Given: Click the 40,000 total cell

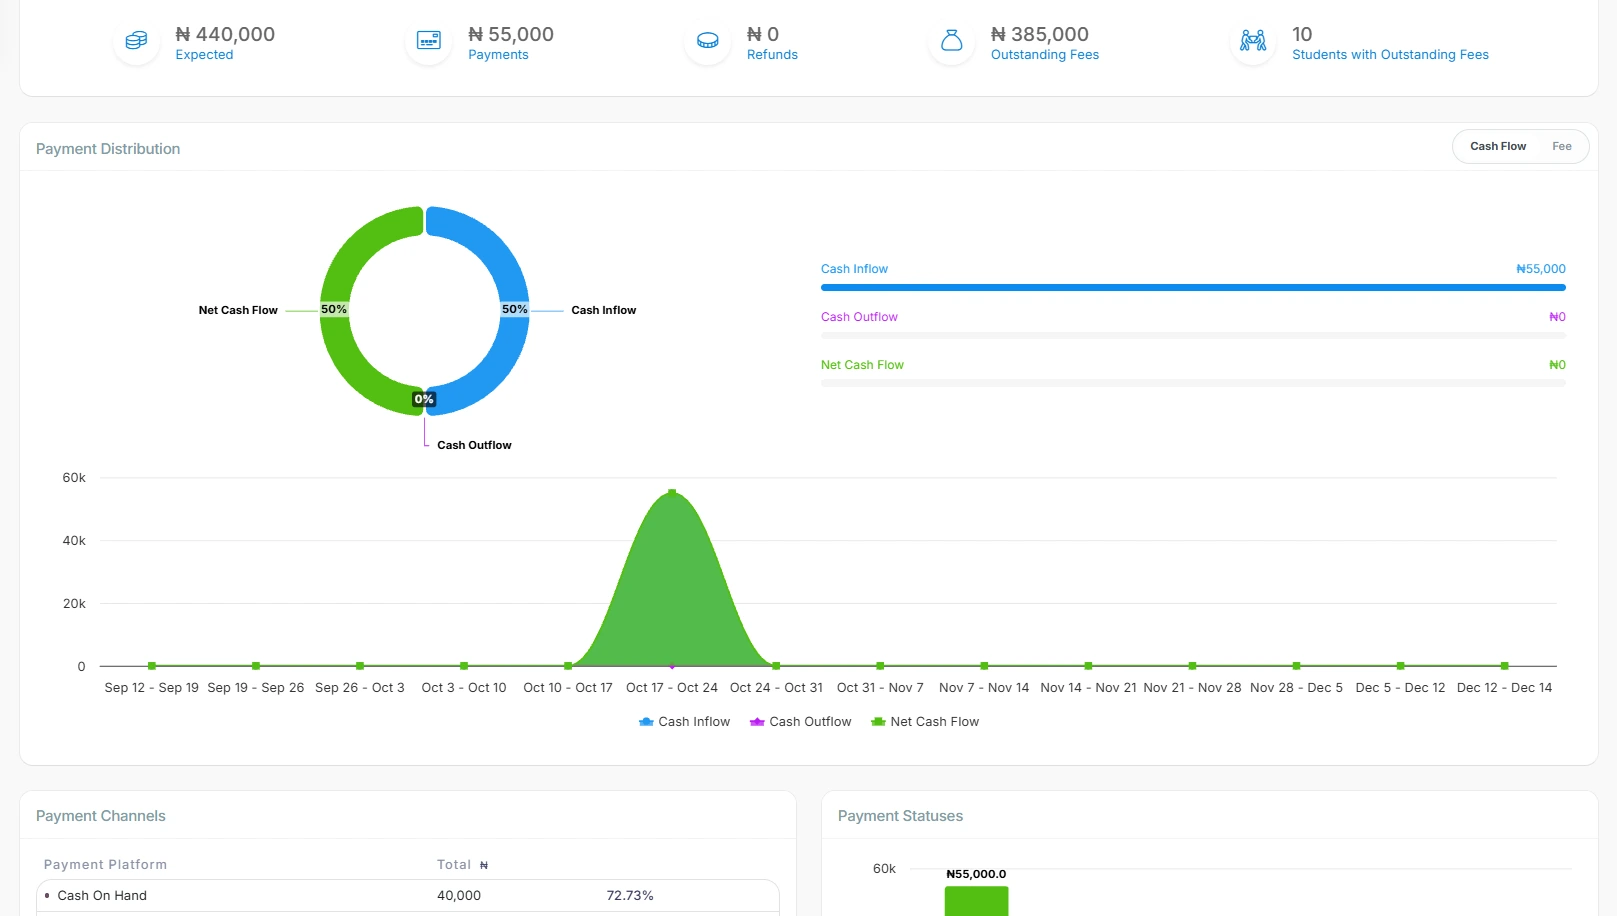Looking at the screenshot, I should click(459, 896).
